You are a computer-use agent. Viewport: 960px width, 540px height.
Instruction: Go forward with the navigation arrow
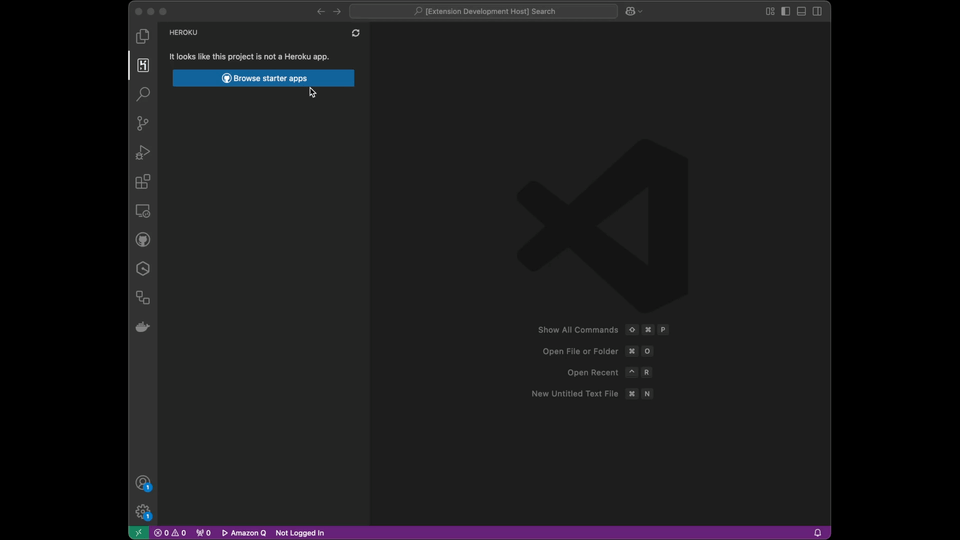point(337,11)
